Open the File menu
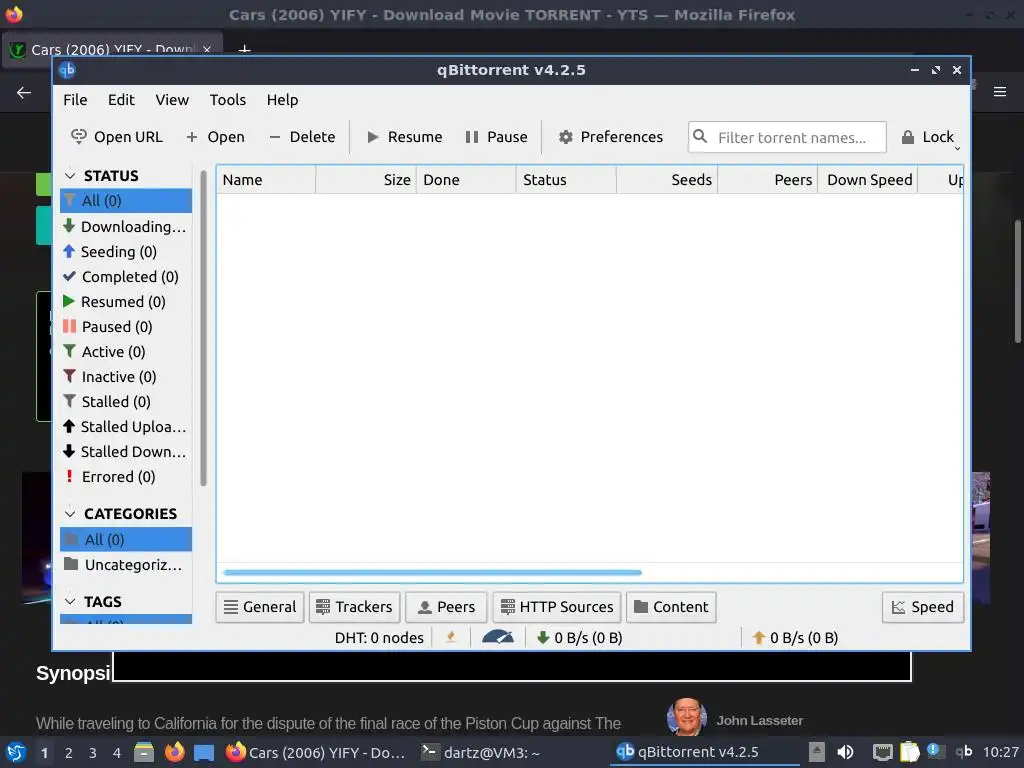Viewport: 1024px width, 768px height. (74, 100)
